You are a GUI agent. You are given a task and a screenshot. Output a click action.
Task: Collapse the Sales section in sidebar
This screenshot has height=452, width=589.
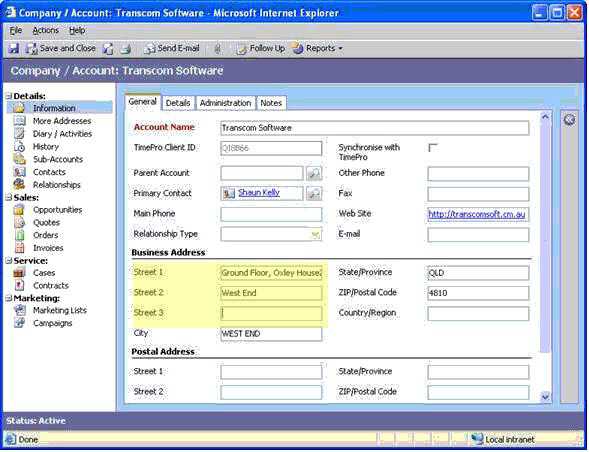[9, 197]
